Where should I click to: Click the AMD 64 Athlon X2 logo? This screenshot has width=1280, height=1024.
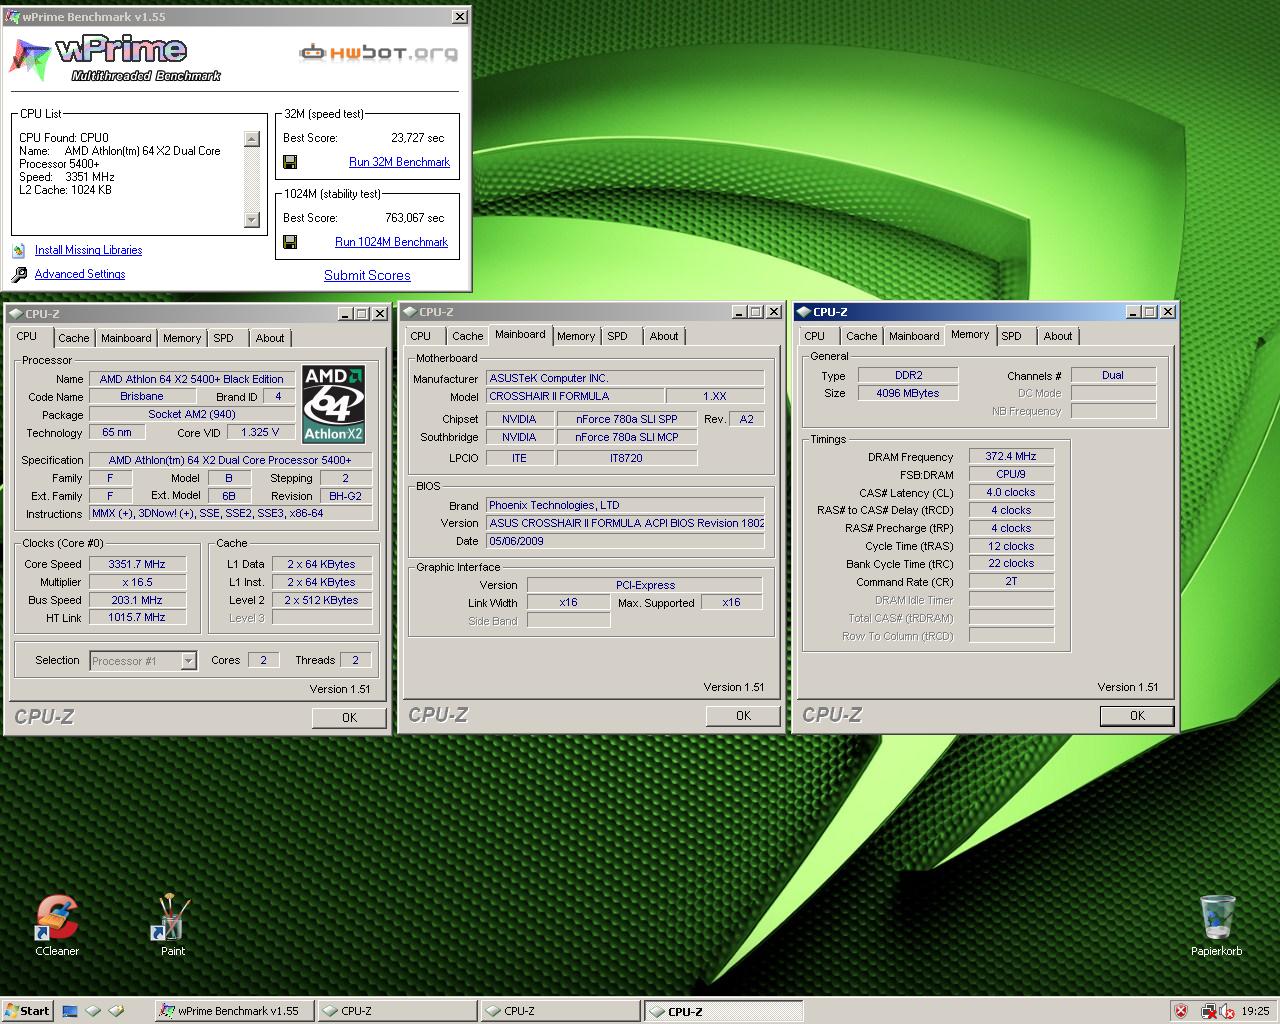click(x=334, y=404)
